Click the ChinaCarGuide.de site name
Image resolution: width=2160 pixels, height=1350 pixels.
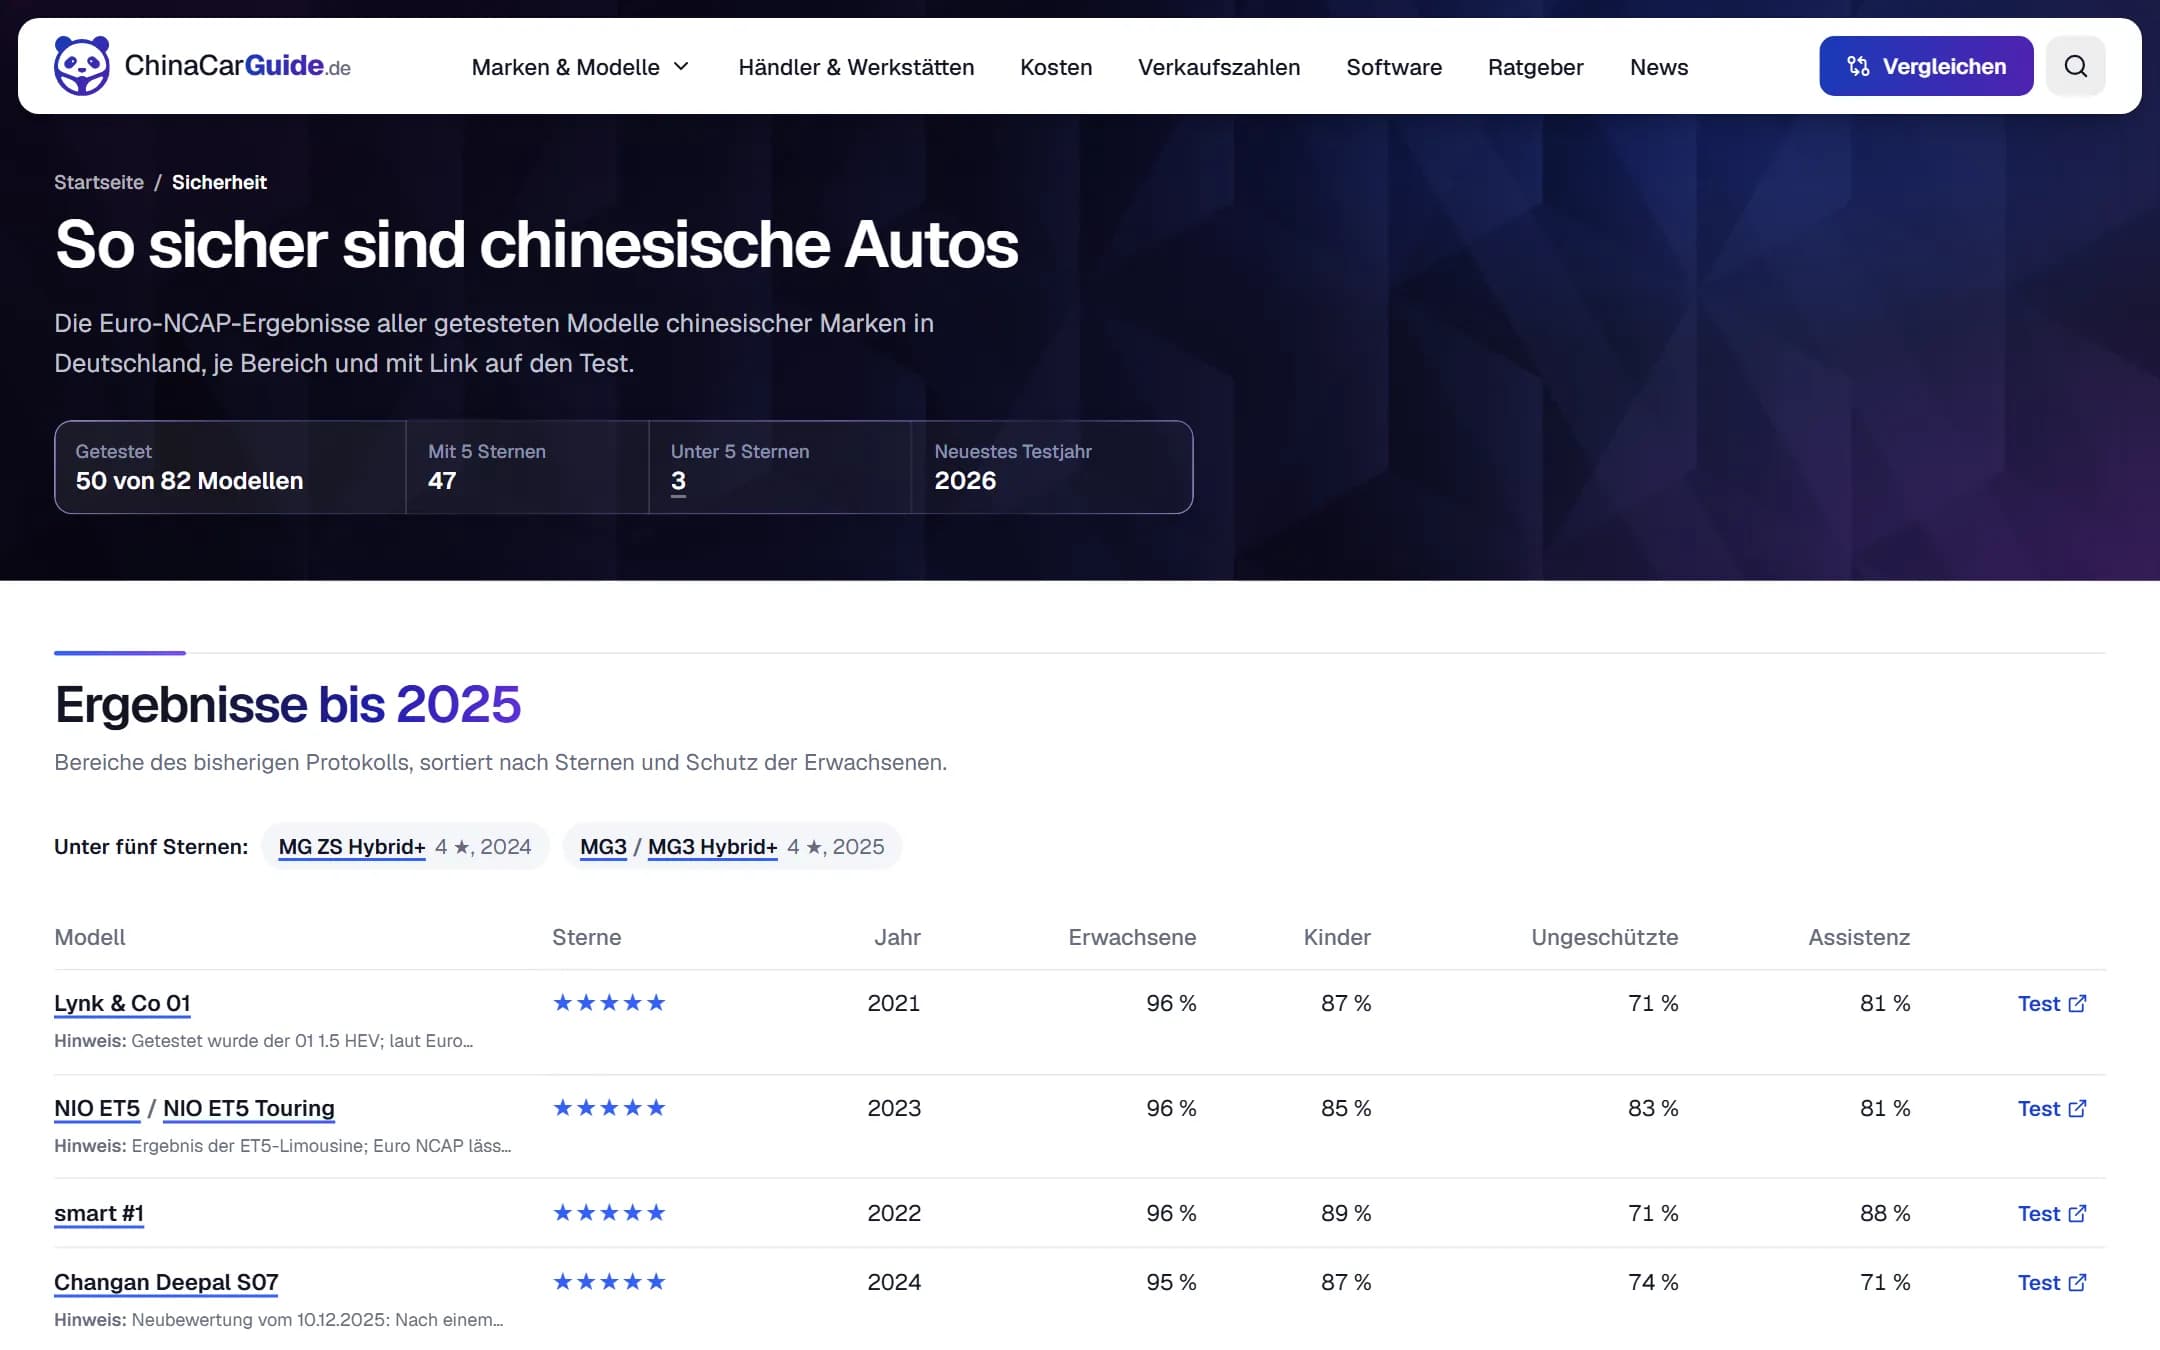(x=237, y=66)
